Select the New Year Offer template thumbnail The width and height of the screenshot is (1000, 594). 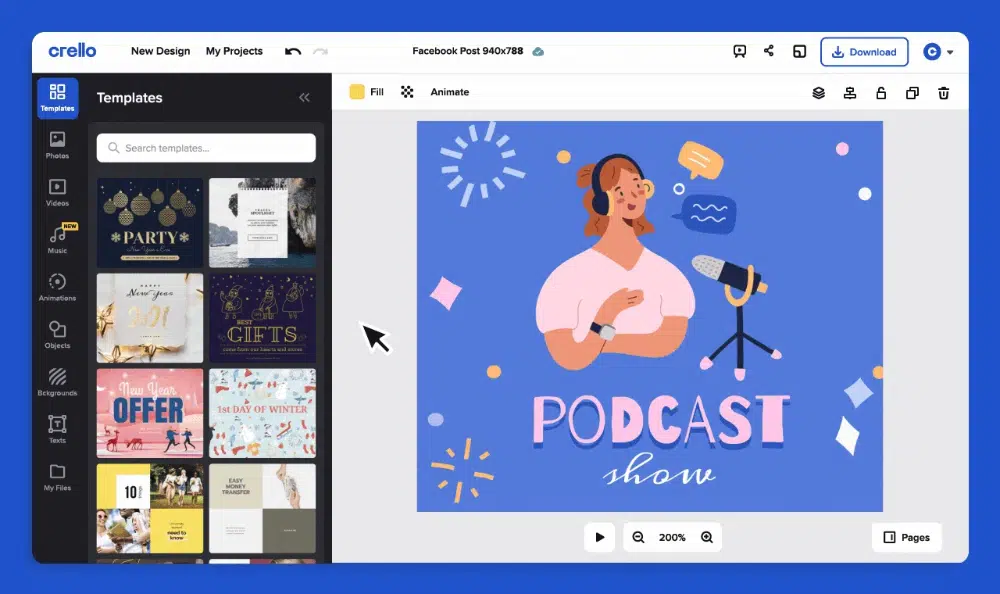point(150,412)
